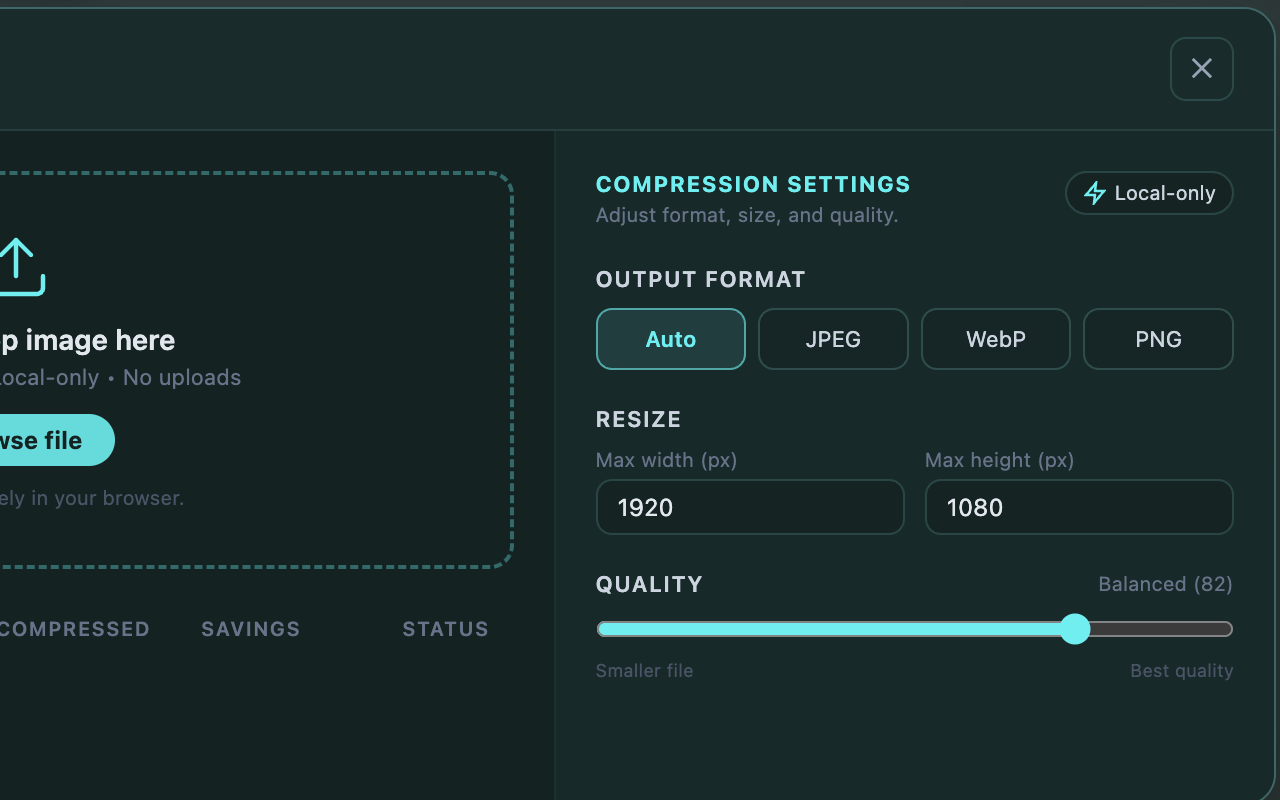The width and height of the screenshot is (1280, 800).
Task: Click the upload arrow icon in the drop zone
Action: click(x=20, y=267)
